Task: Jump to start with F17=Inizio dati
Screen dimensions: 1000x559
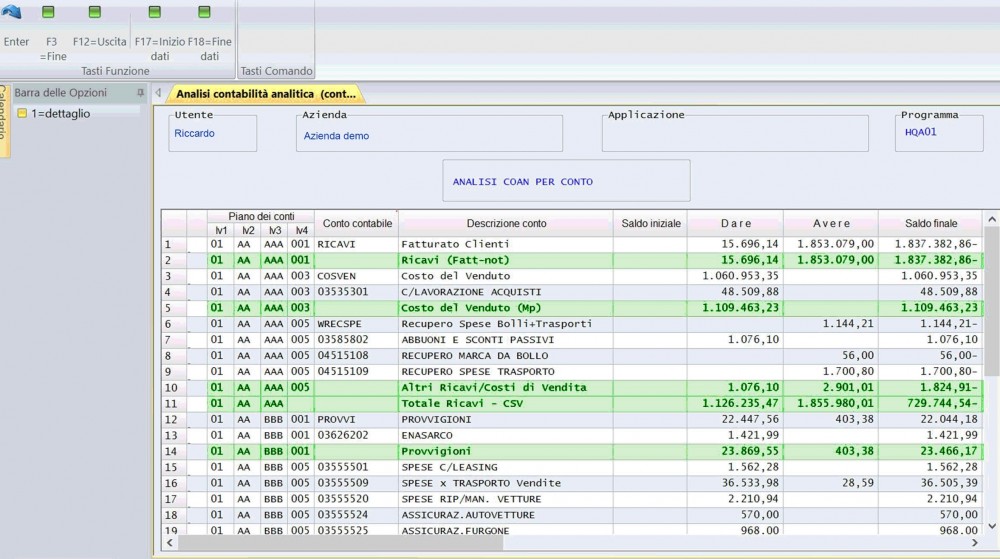Action: pos(155,12)
